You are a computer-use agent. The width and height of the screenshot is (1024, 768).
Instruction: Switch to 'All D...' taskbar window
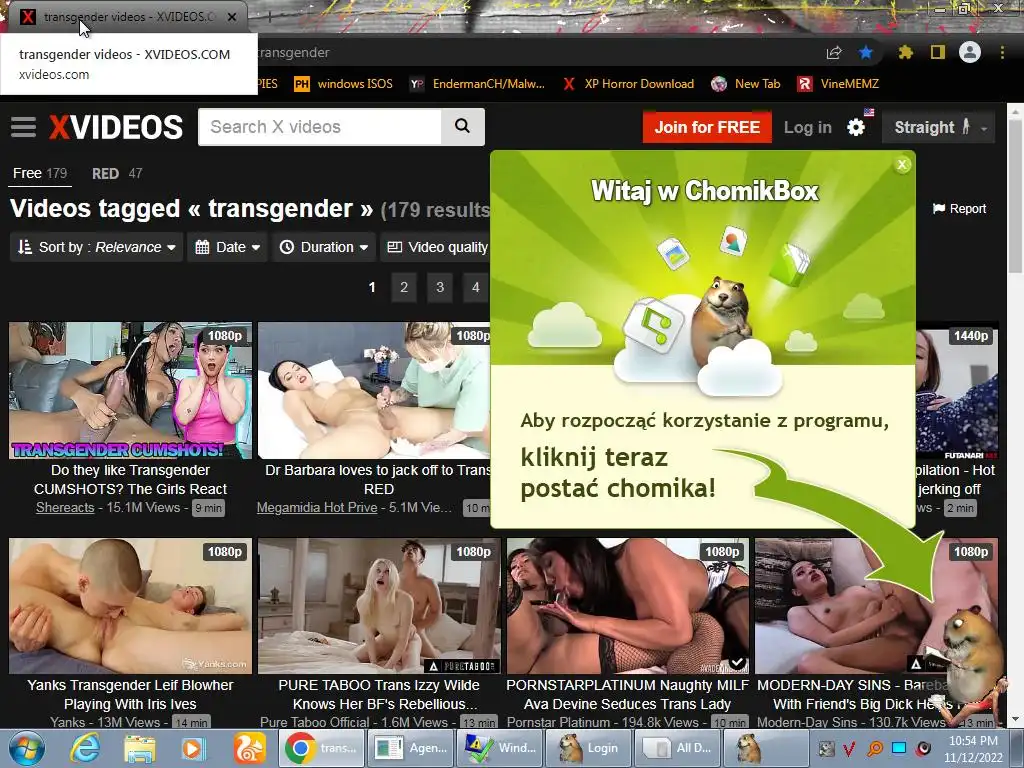pos(677,748)
